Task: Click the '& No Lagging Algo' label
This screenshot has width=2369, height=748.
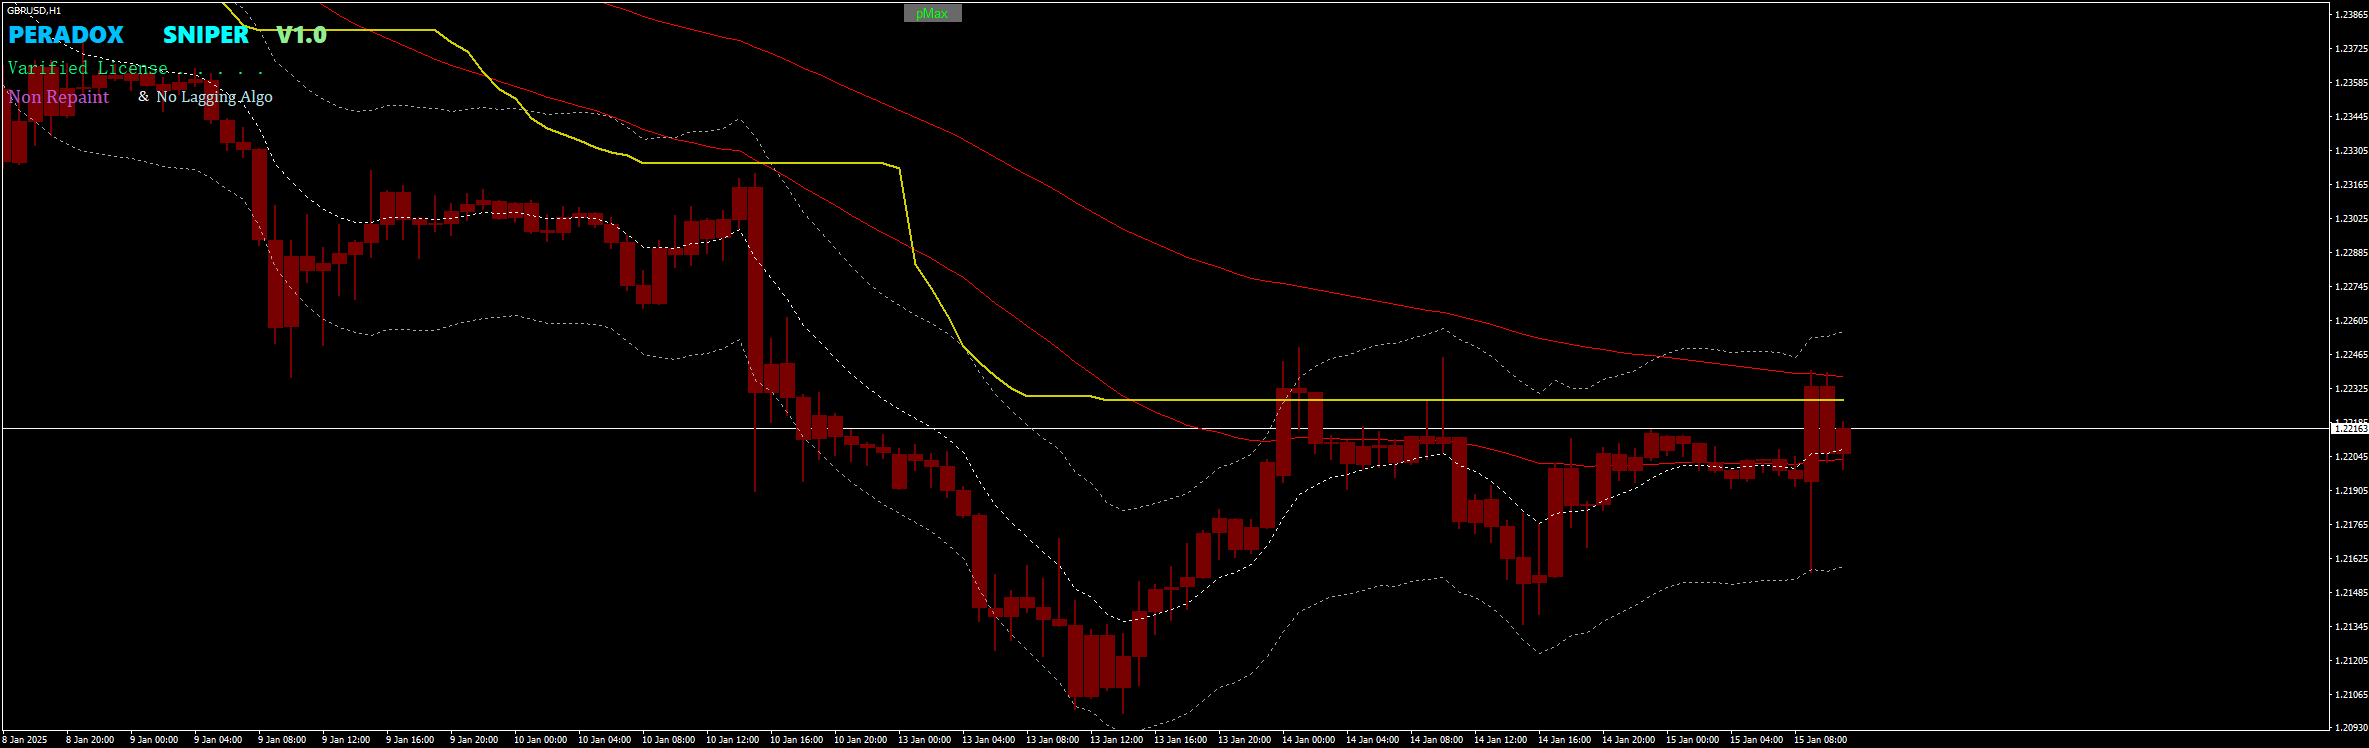Action: pos(205,97)
